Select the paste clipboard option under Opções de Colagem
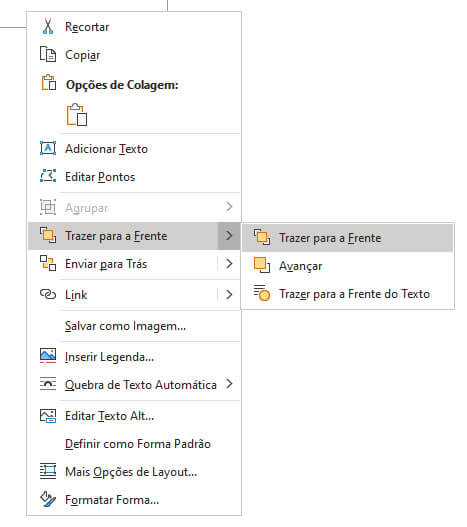 [x=77, y=115]
